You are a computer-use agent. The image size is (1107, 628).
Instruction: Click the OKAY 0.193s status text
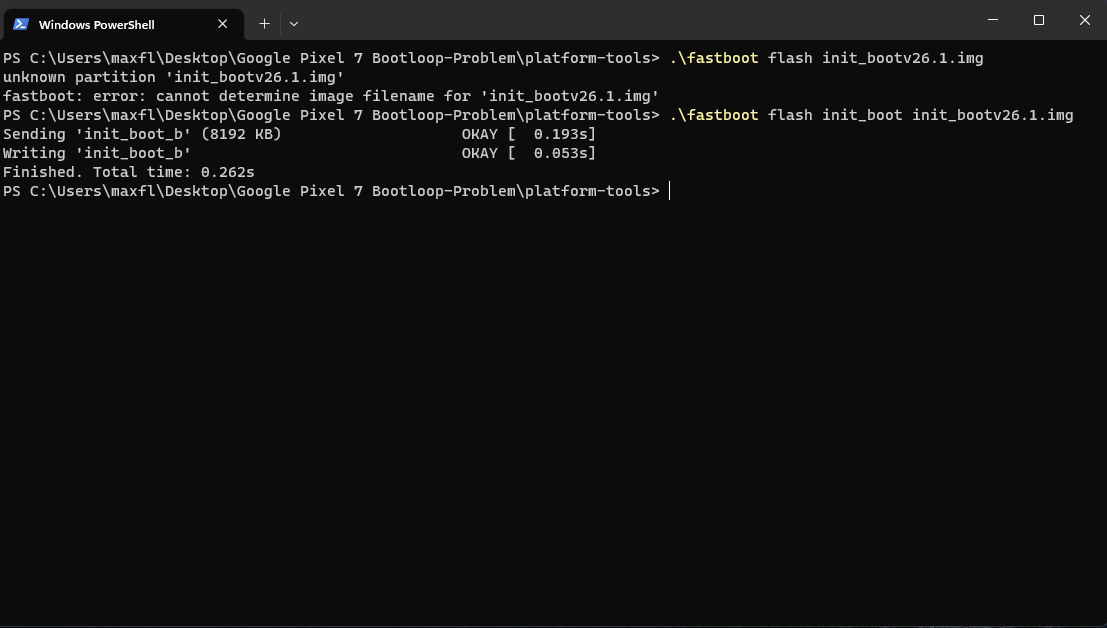528,134
